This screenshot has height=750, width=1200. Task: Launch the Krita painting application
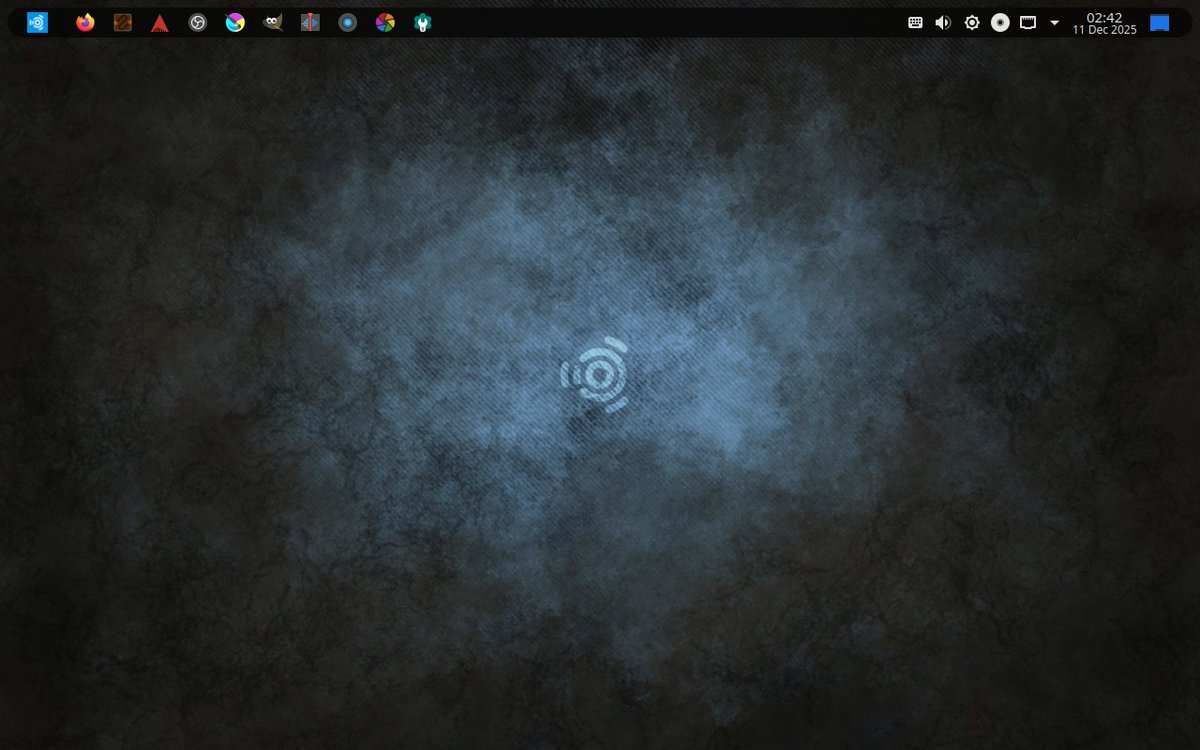235,21
